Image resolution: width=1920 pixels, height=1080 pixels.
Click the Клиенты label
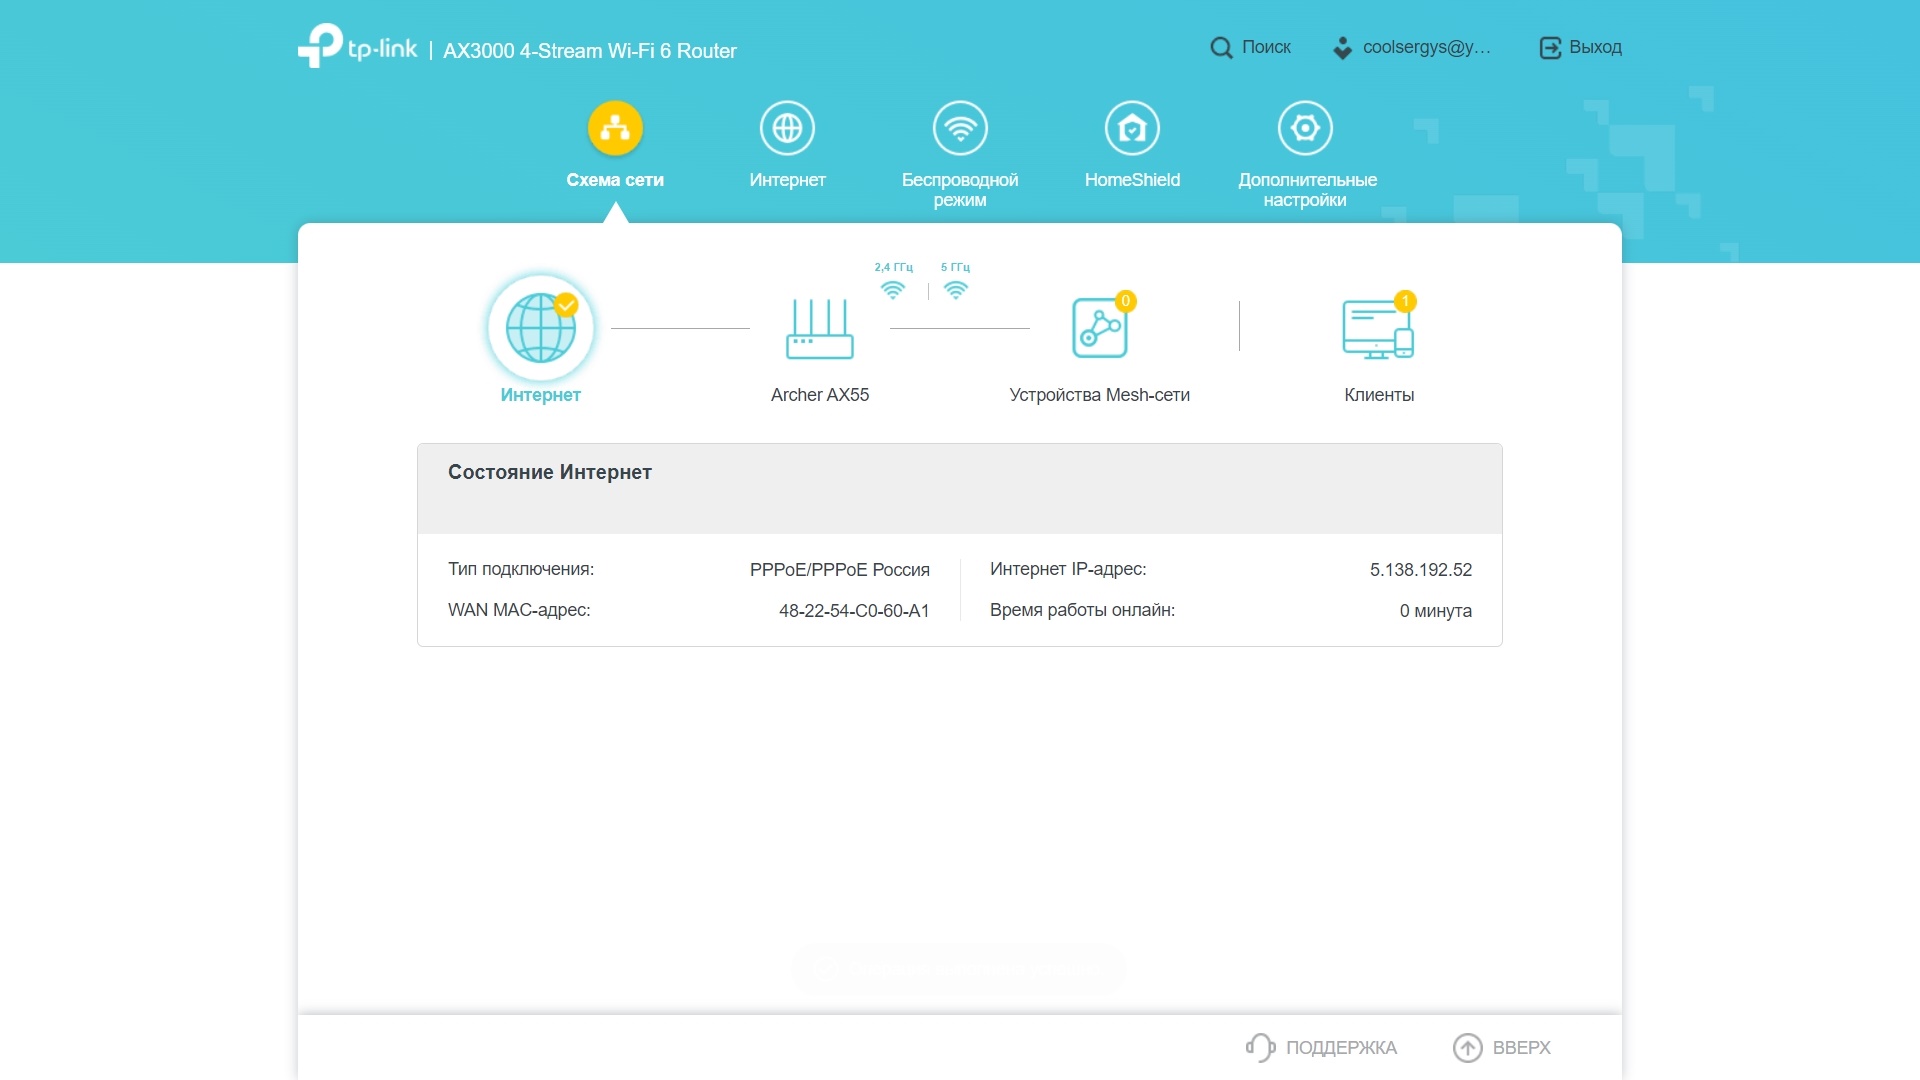(1379, 395)
